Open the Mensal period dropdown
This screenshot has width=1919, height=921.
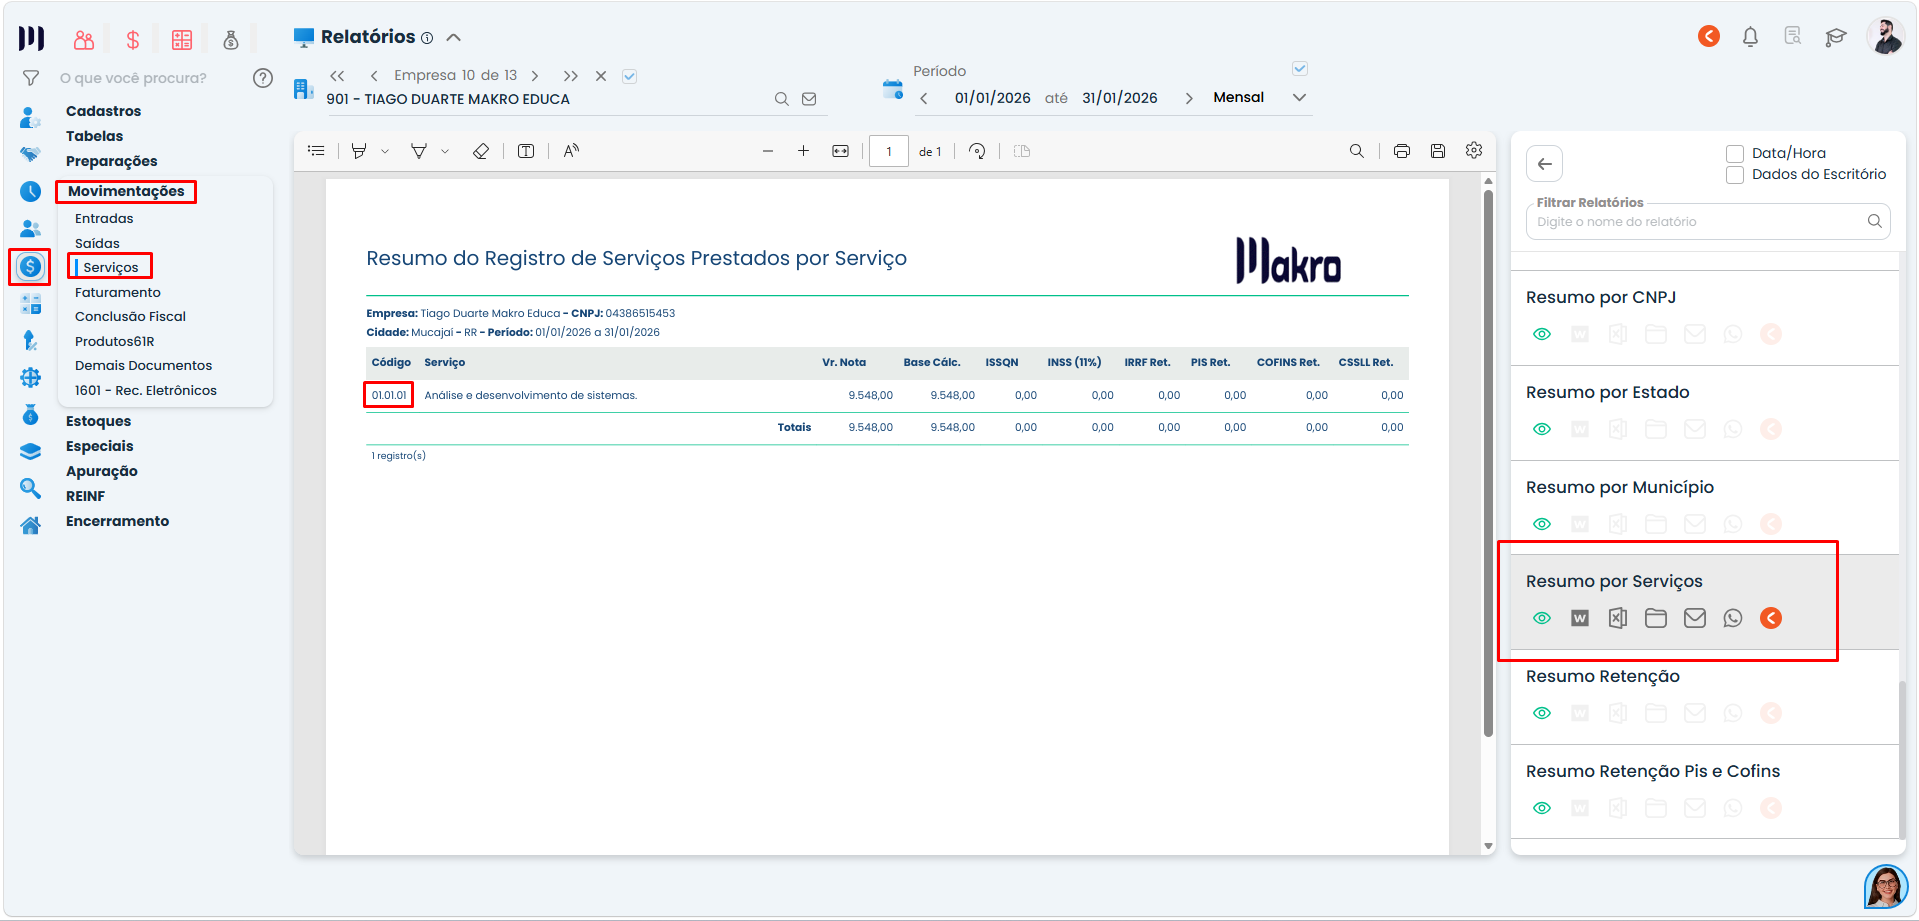point(1299,97)
